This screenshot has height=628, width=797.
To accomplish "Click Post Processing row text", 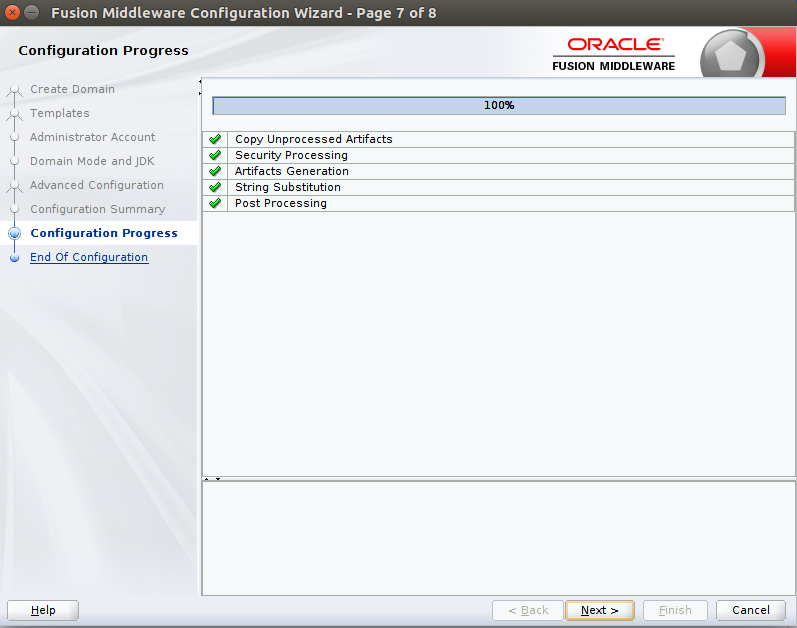I will point(281,203).
